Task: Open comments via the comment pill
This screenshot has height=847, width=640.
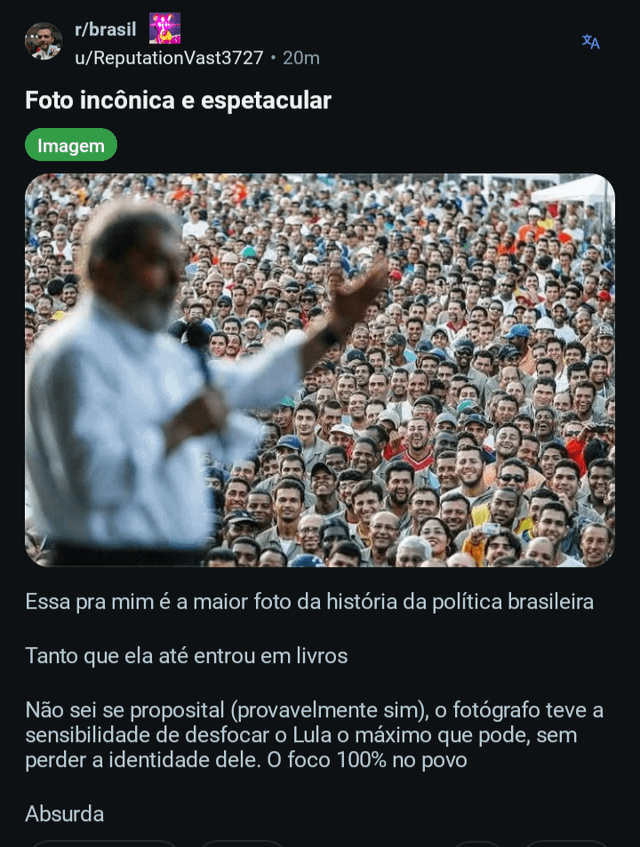Action: (x=242, y=844)
